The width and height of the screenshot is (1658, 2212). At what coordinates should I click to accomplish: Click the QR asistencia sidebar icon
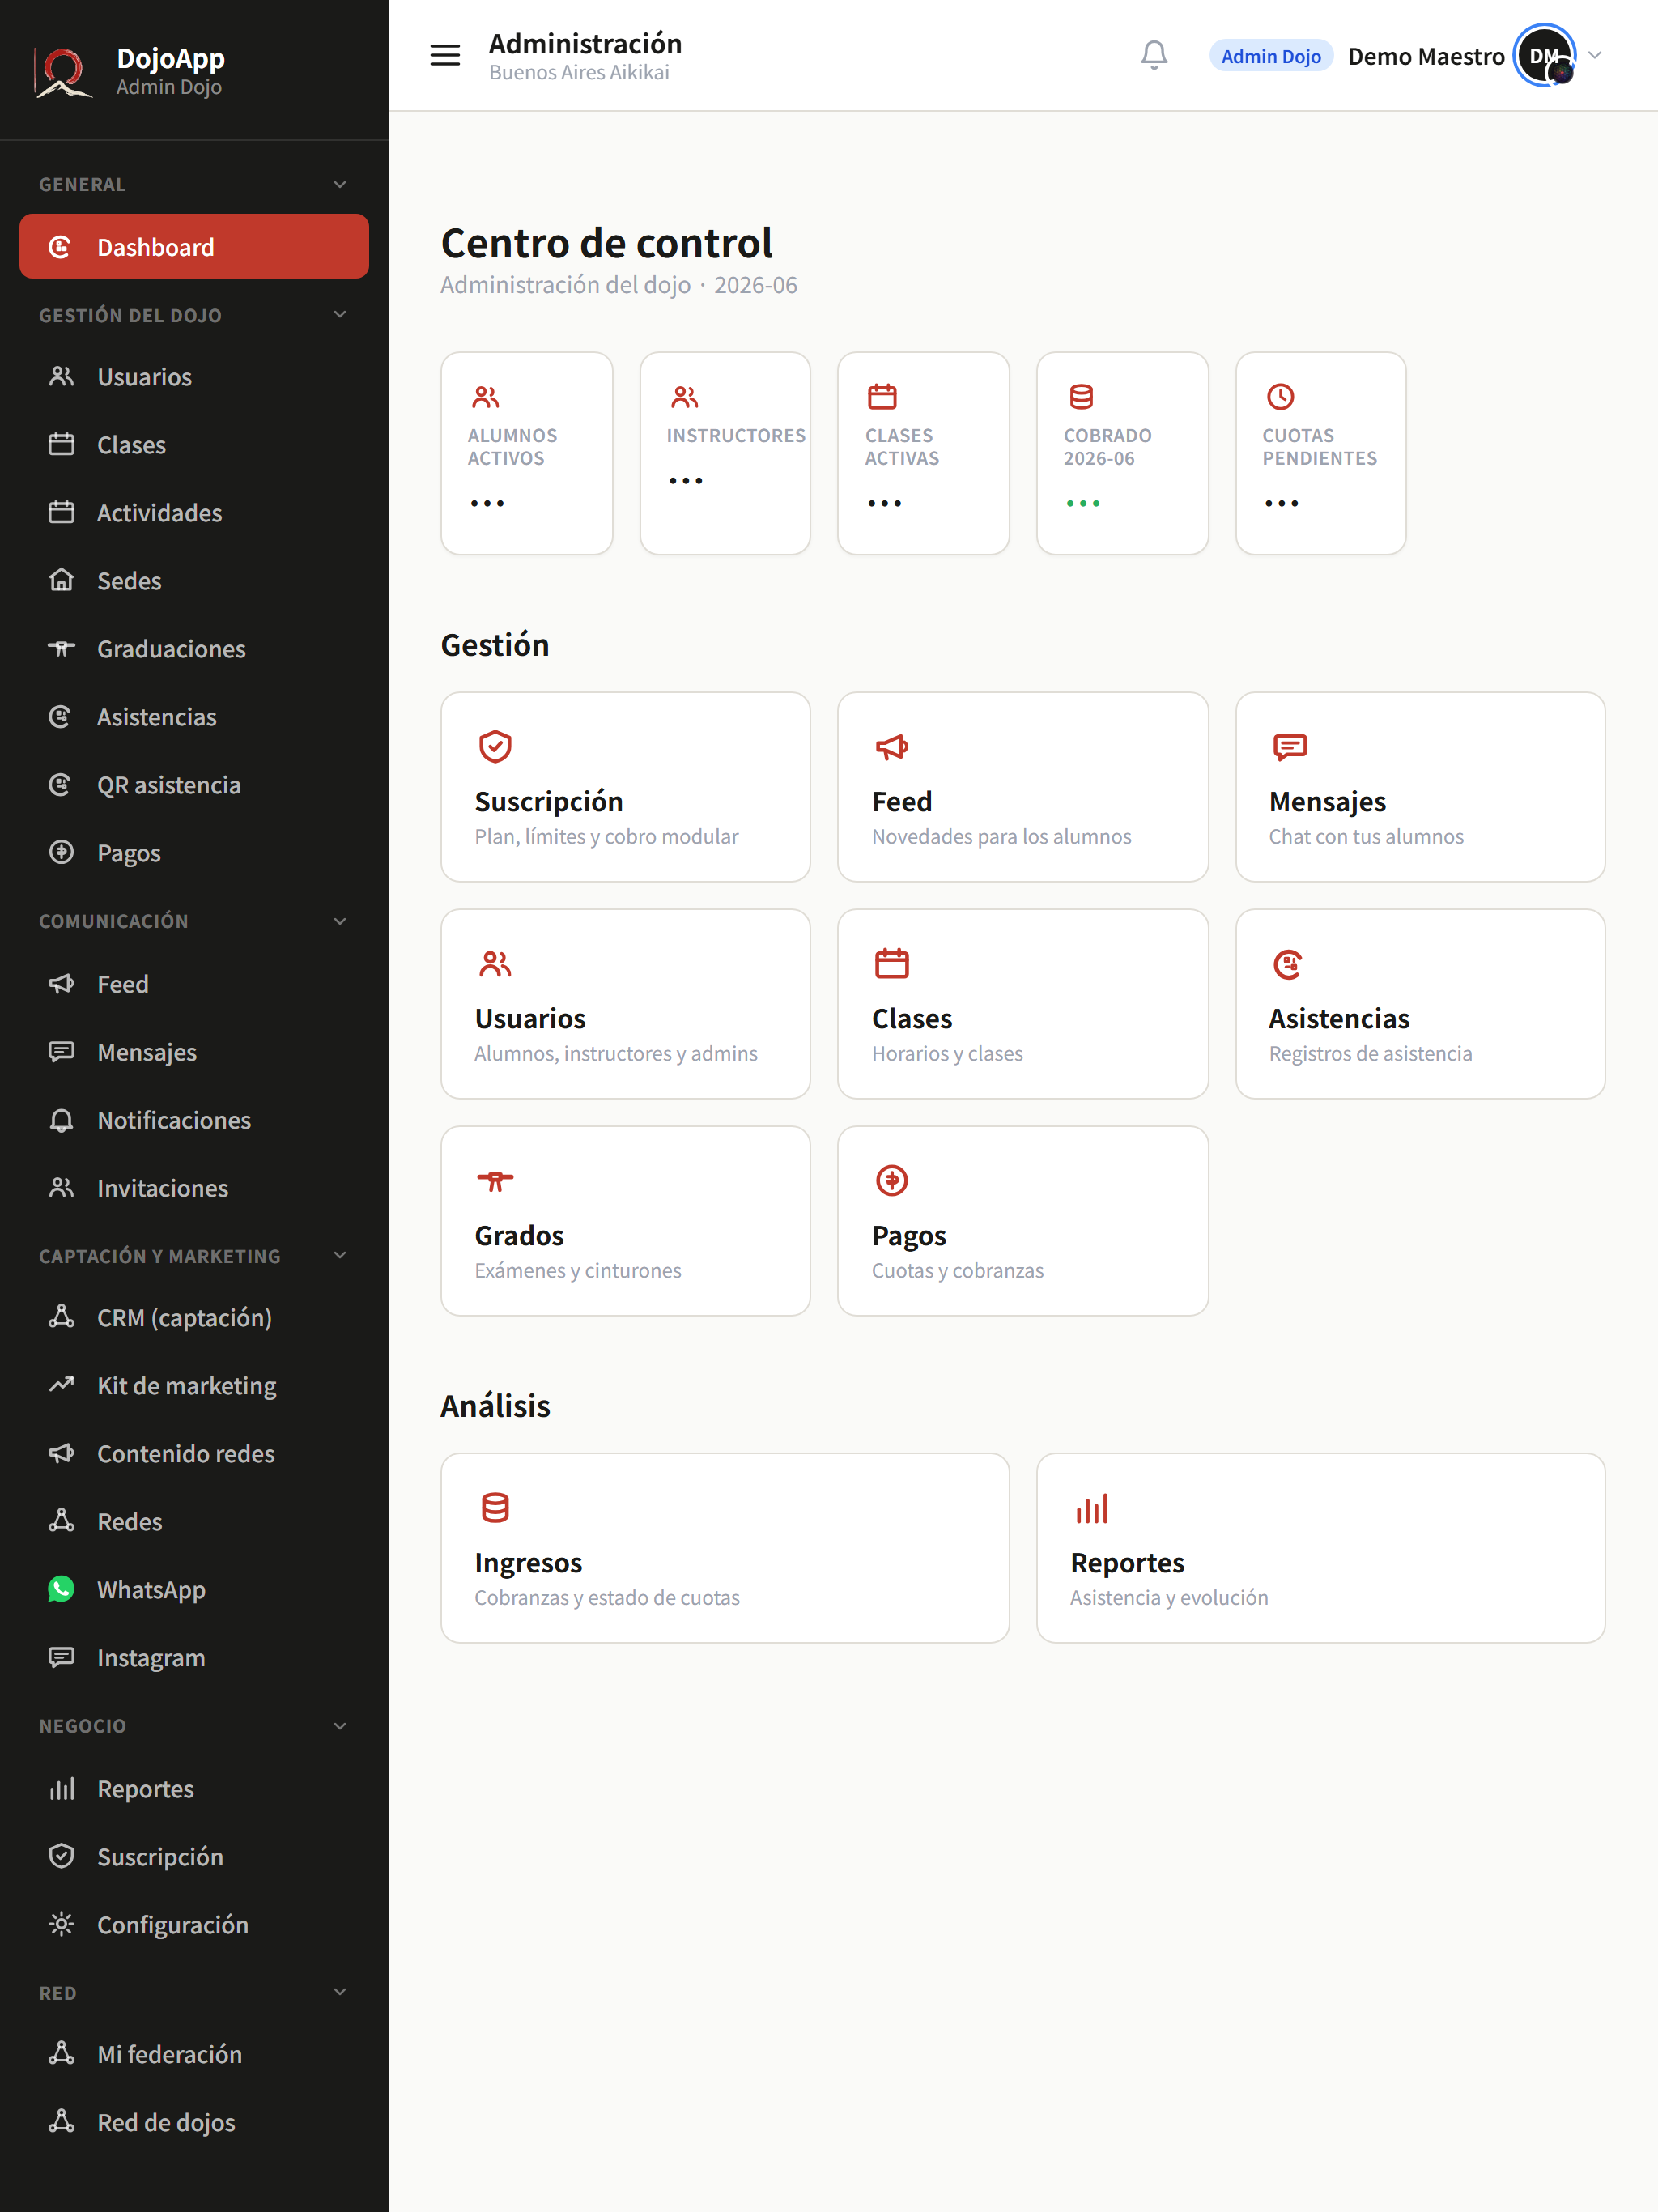pyautogui.click(x=61, y=784)
